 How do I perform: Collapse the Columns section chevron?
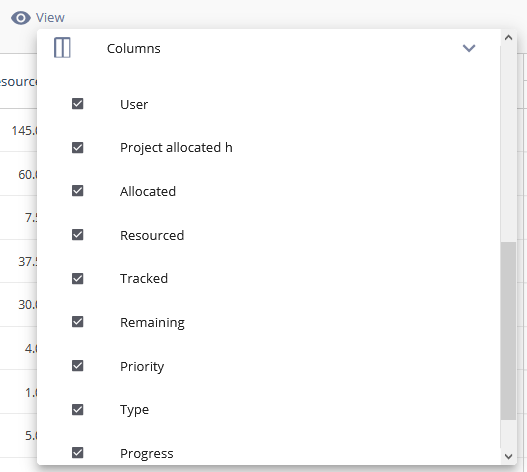tap(469, 48)
